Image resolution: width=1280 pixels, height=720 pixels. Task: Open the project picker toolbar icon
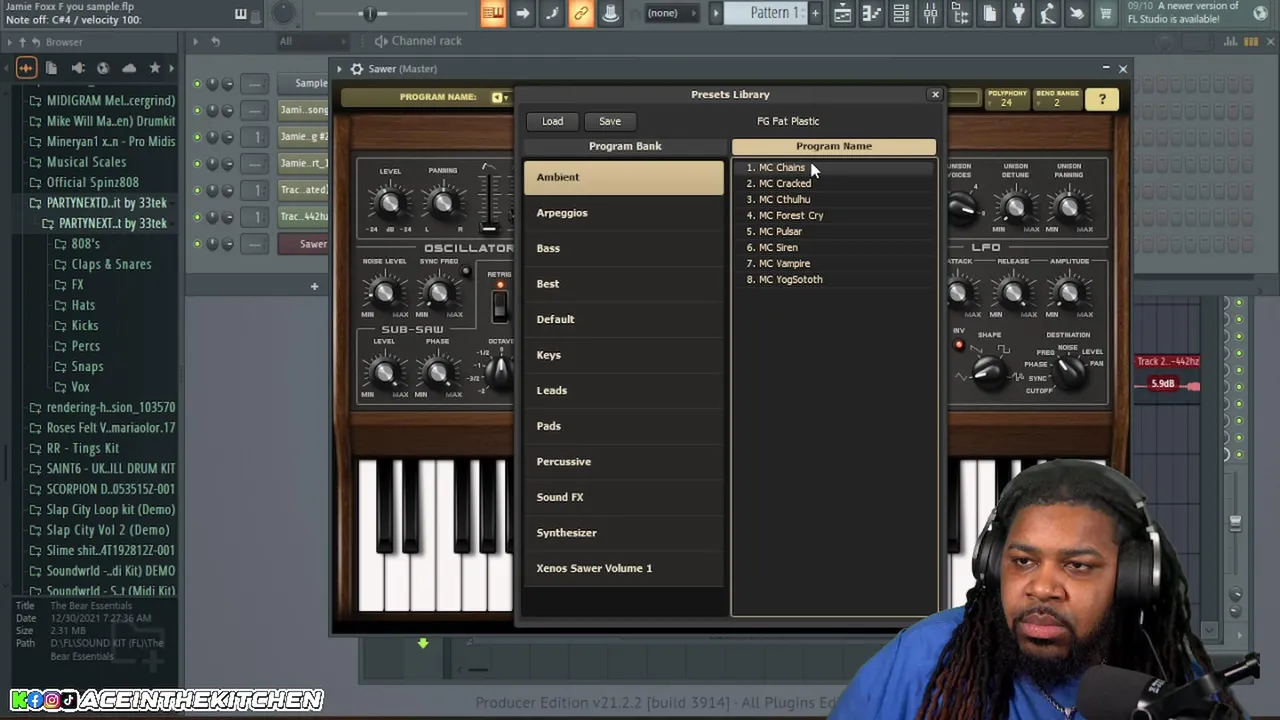pos(989,13)
